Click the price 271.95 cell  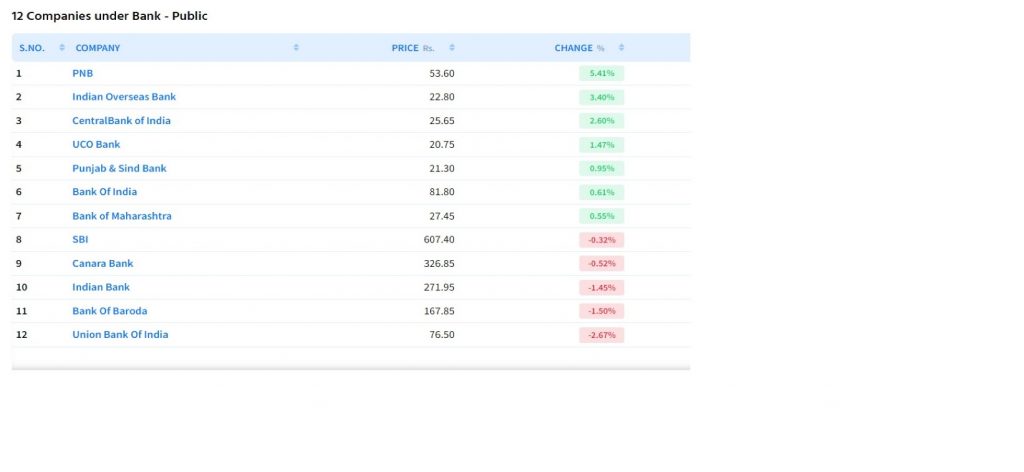click(439, 287)
